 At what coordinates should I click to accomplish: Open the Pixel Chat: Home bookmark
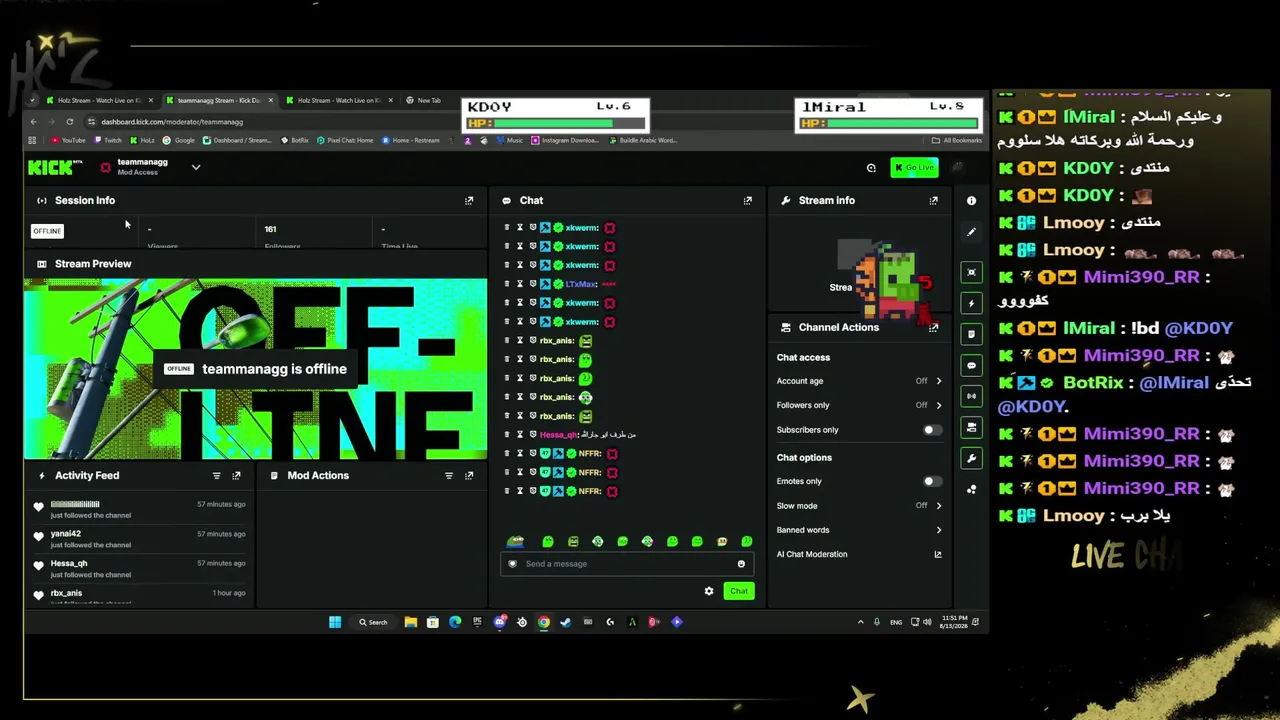point(345,140)
